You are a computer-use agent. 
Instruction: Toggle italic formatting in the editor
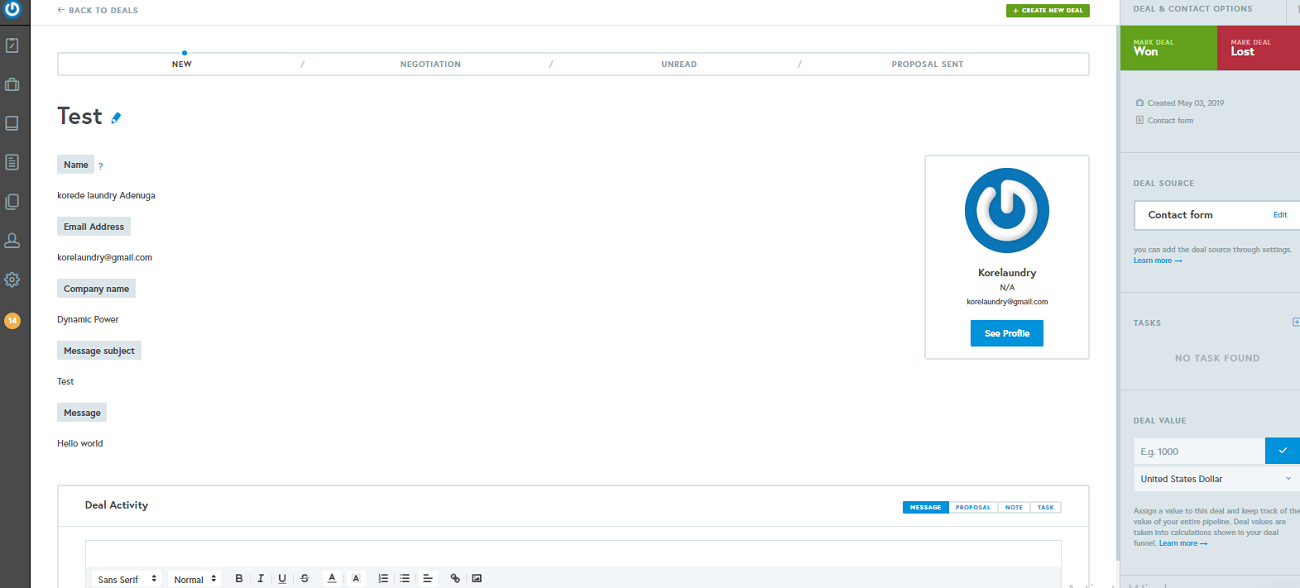click(260, 578)
